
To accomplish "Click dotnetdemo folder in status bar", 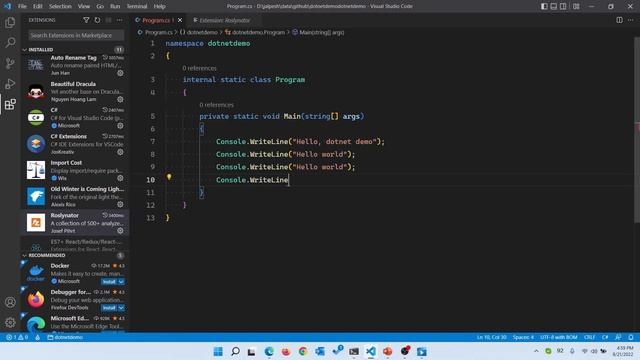I will (65, 337).
